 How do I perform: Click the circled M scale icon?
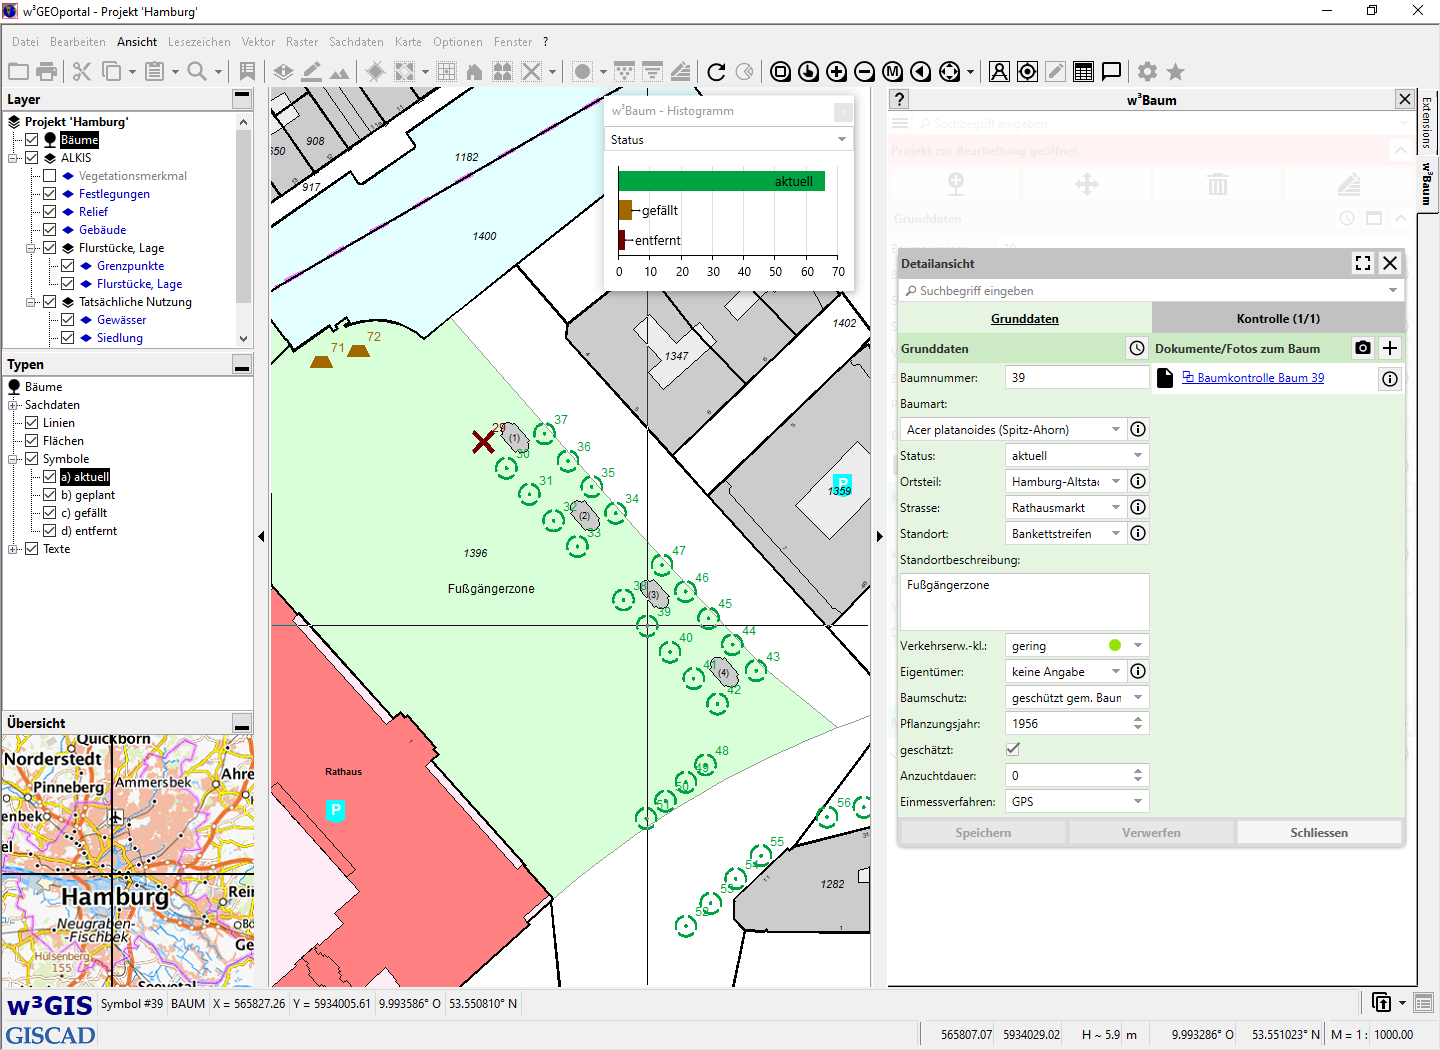pos(893,71)
